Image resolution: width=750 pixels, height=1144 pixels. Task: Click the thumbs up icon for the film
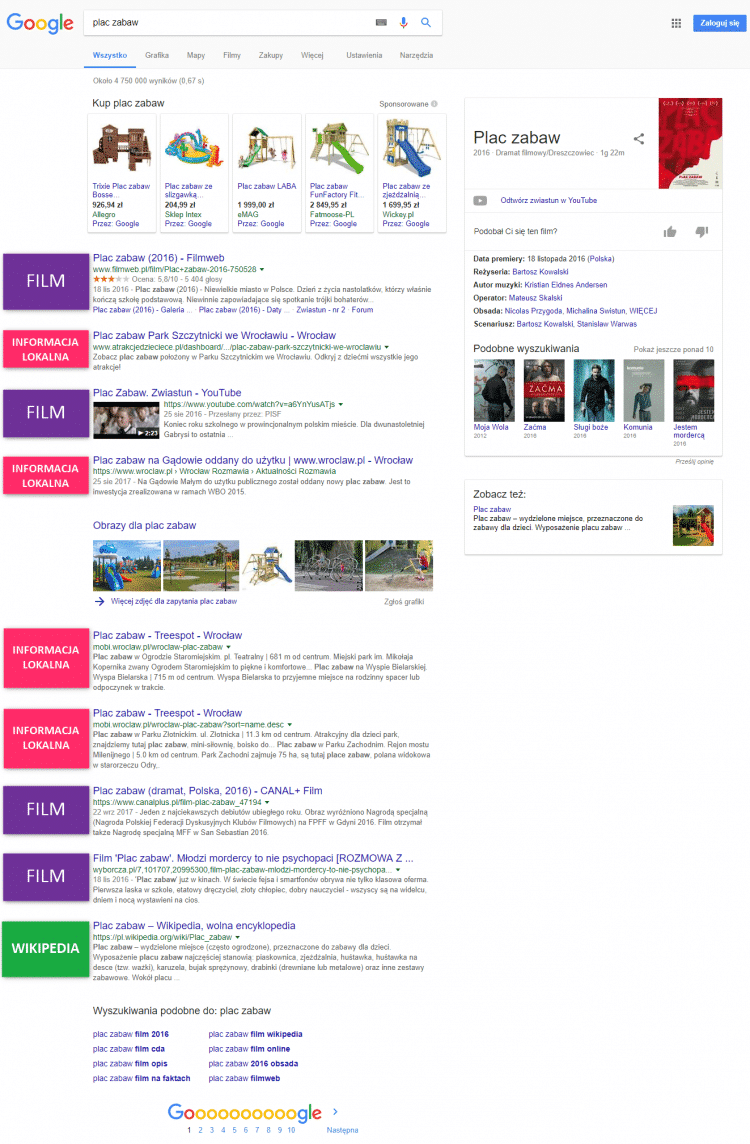tap(670, 232)
